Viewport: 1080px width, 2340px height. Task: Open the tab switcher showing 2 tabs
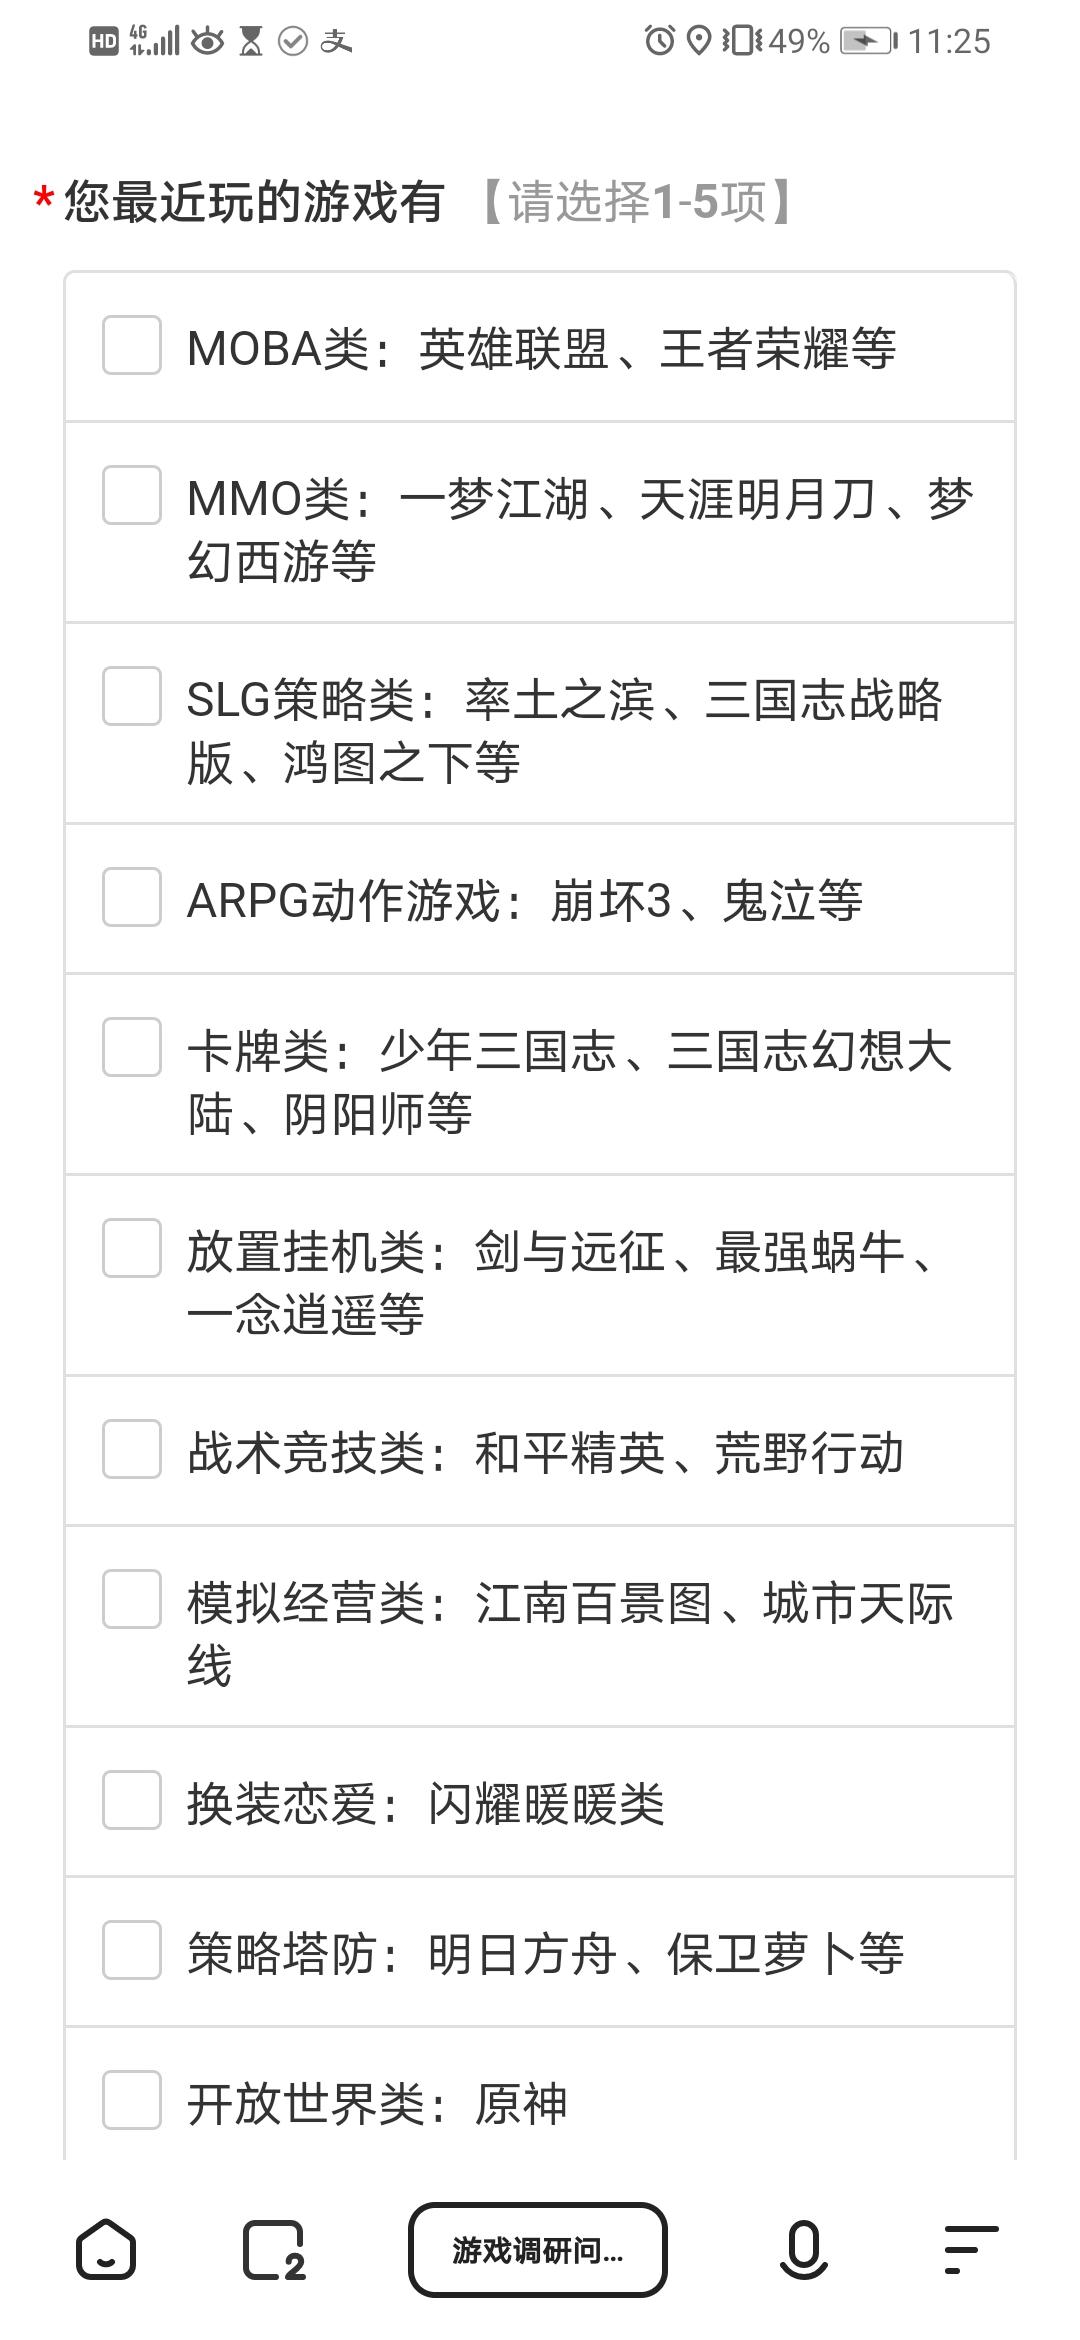point(274,2251)
